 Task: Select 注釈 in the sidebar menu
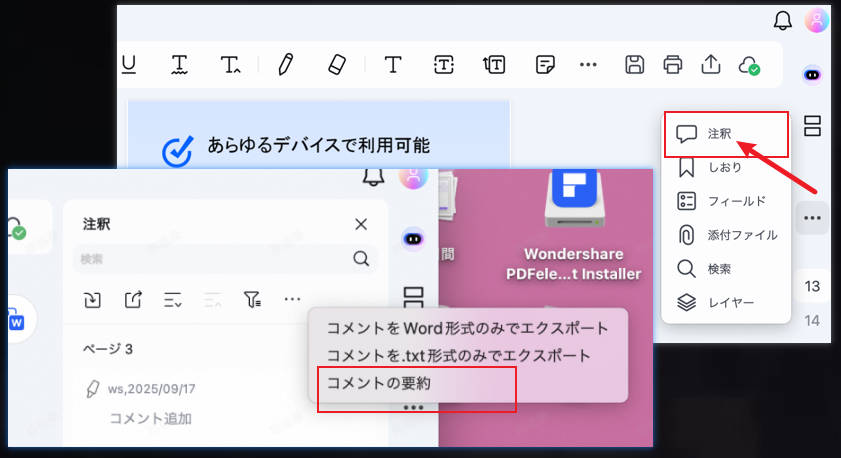(x=719, y=133)
